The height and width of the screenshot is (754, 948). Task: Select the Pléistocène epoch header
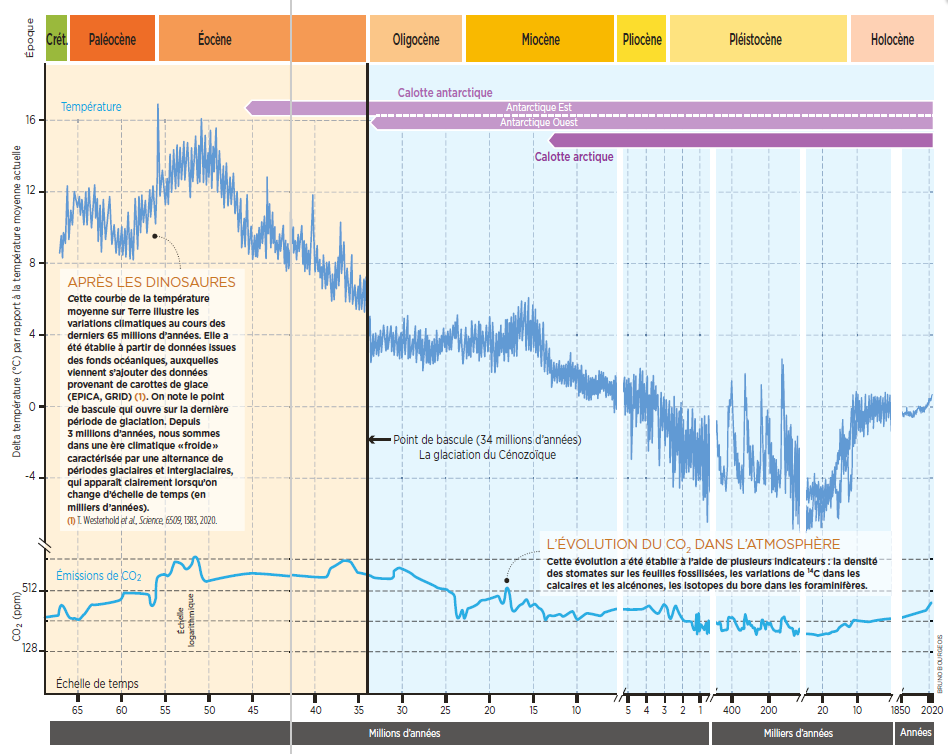pyautogui.click(x=758, y=40)
